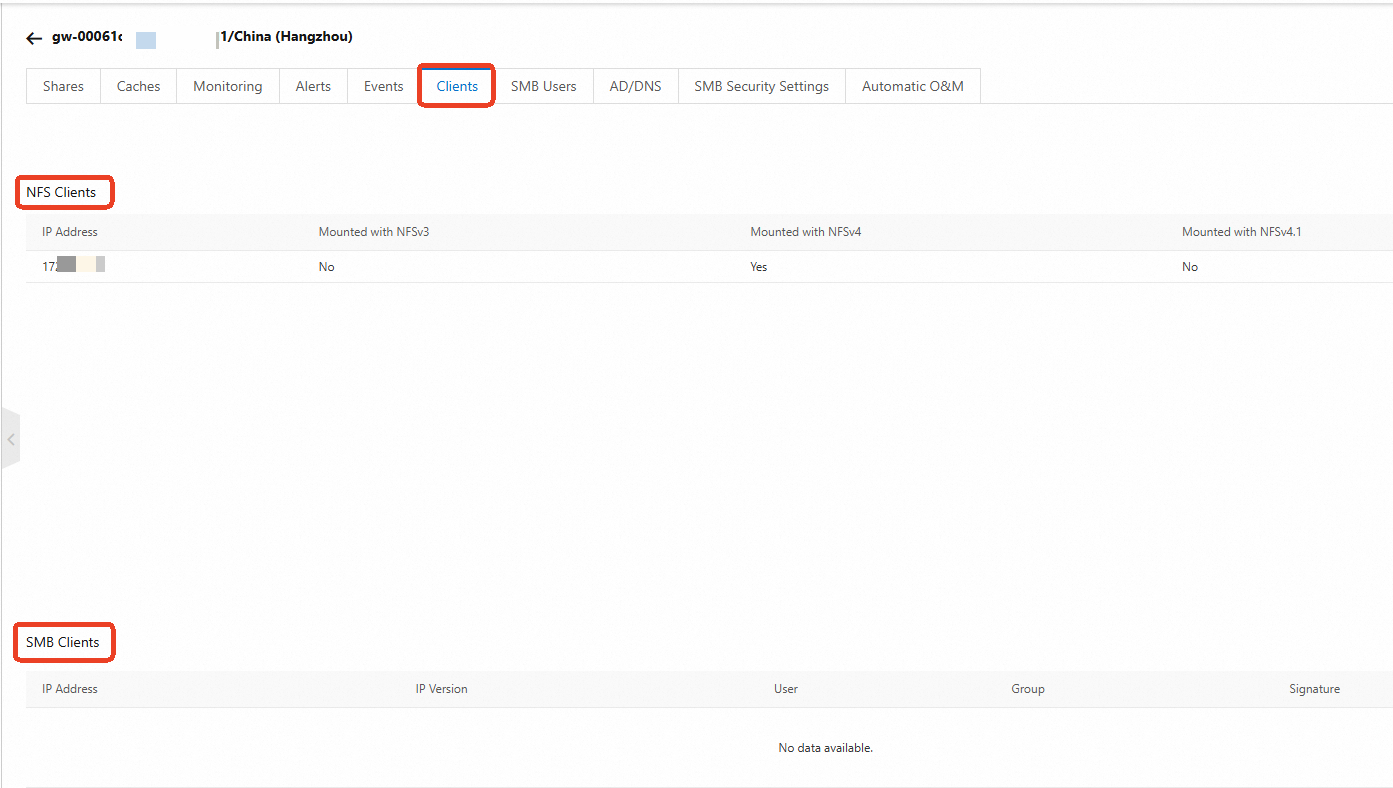Open the SMB Users tab
This screenshot has height=788, width=1393.
pos(544,86)
